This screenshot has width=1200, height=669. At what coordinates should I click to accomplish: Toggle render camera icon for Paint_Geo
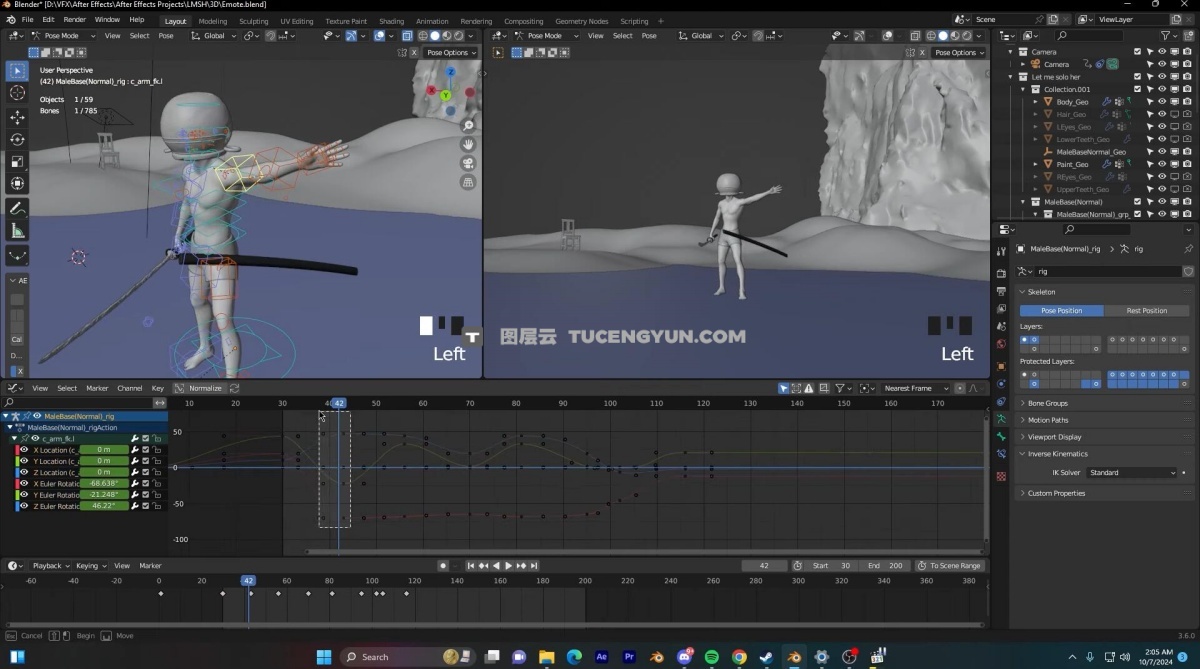pos(1187,165)
